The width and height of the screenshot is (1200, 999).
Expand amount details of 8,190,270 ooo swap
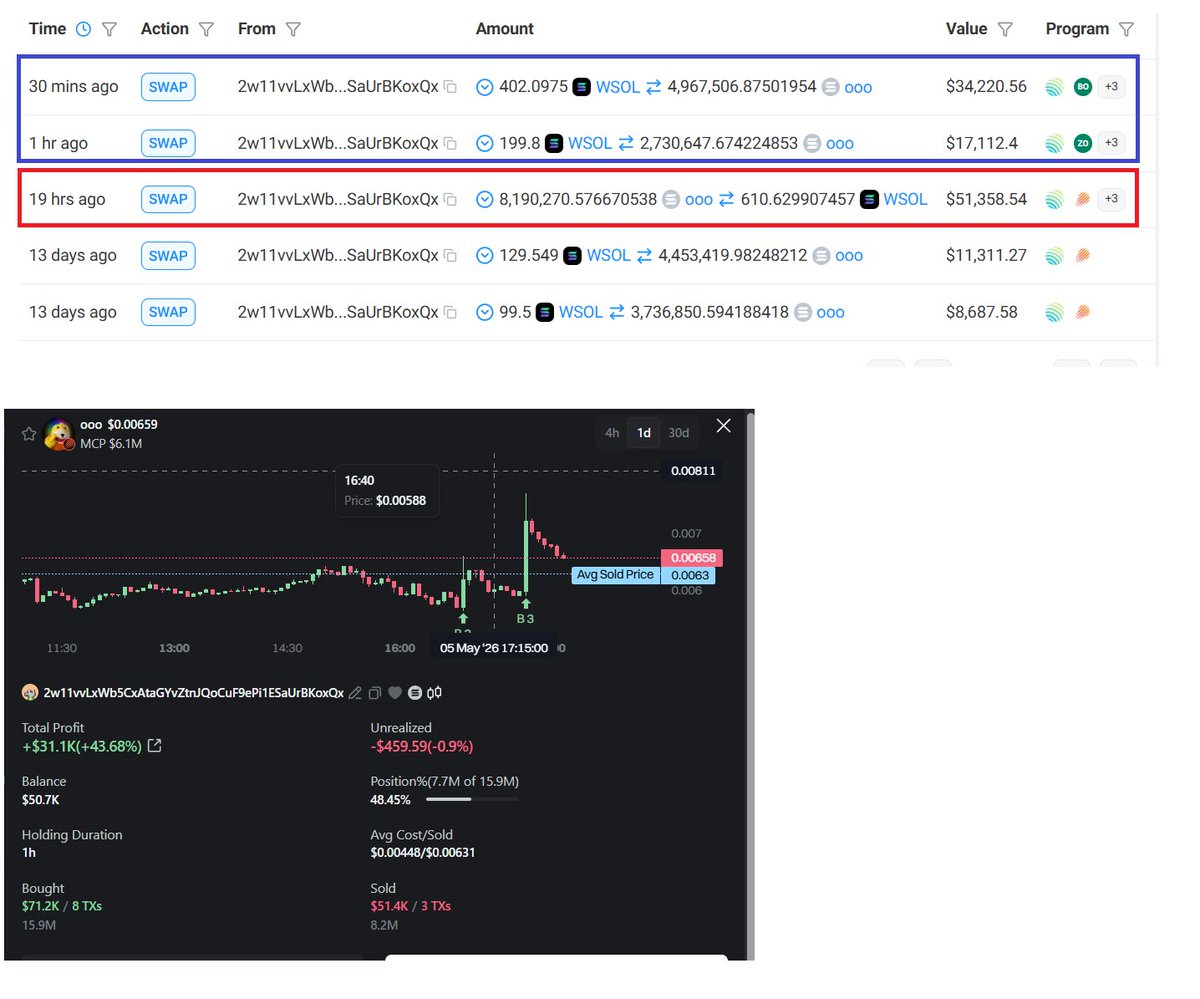tap(485, 200)
